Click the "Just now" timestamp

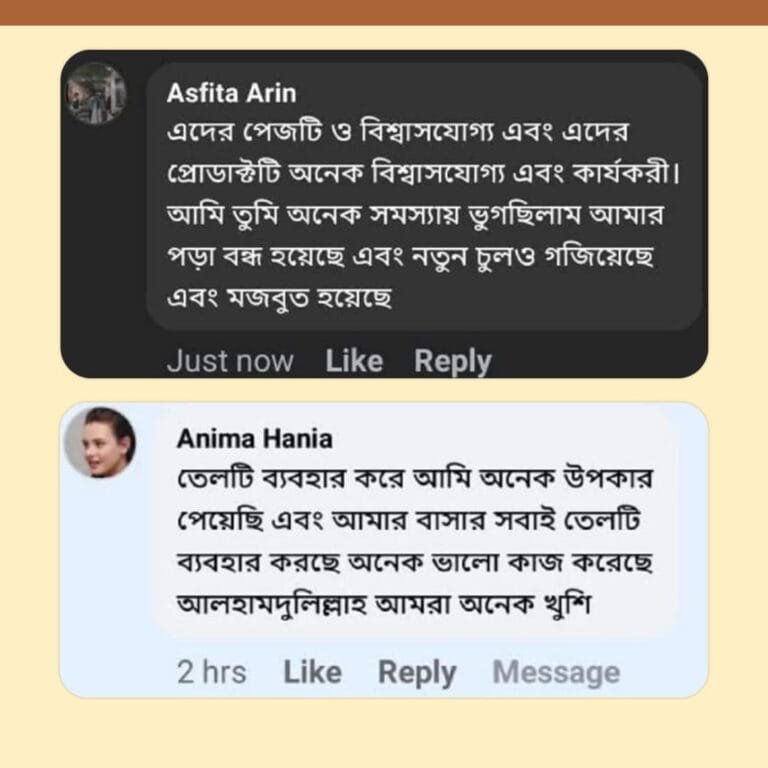[x=230, y=361]
